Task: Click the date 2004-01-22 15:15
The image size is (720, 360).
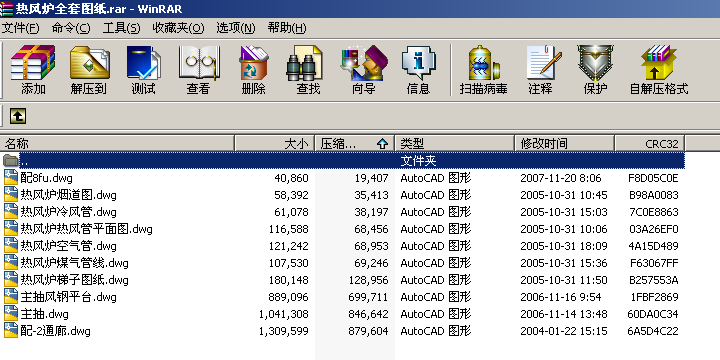Action: [x=564, y=331]
